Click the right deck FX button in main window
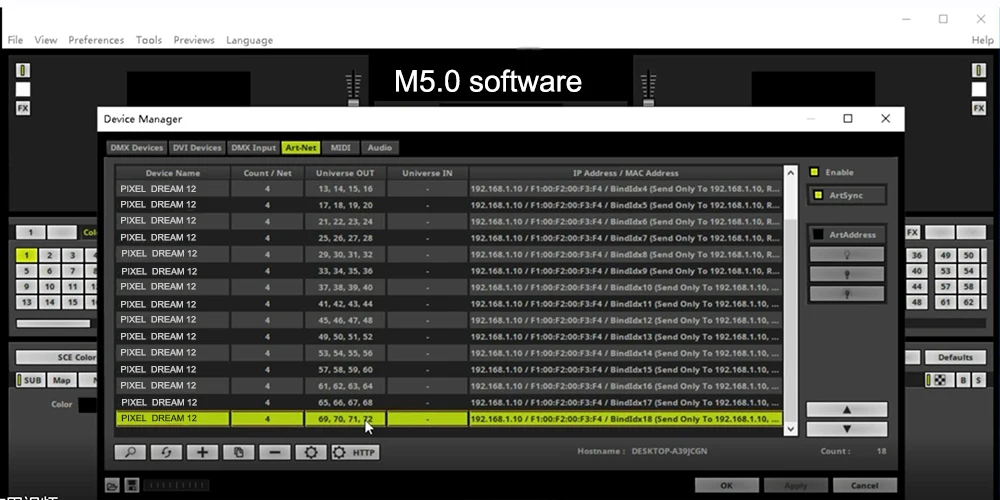1000x500 pixels. pyautogui.click(x=979, y=108)
